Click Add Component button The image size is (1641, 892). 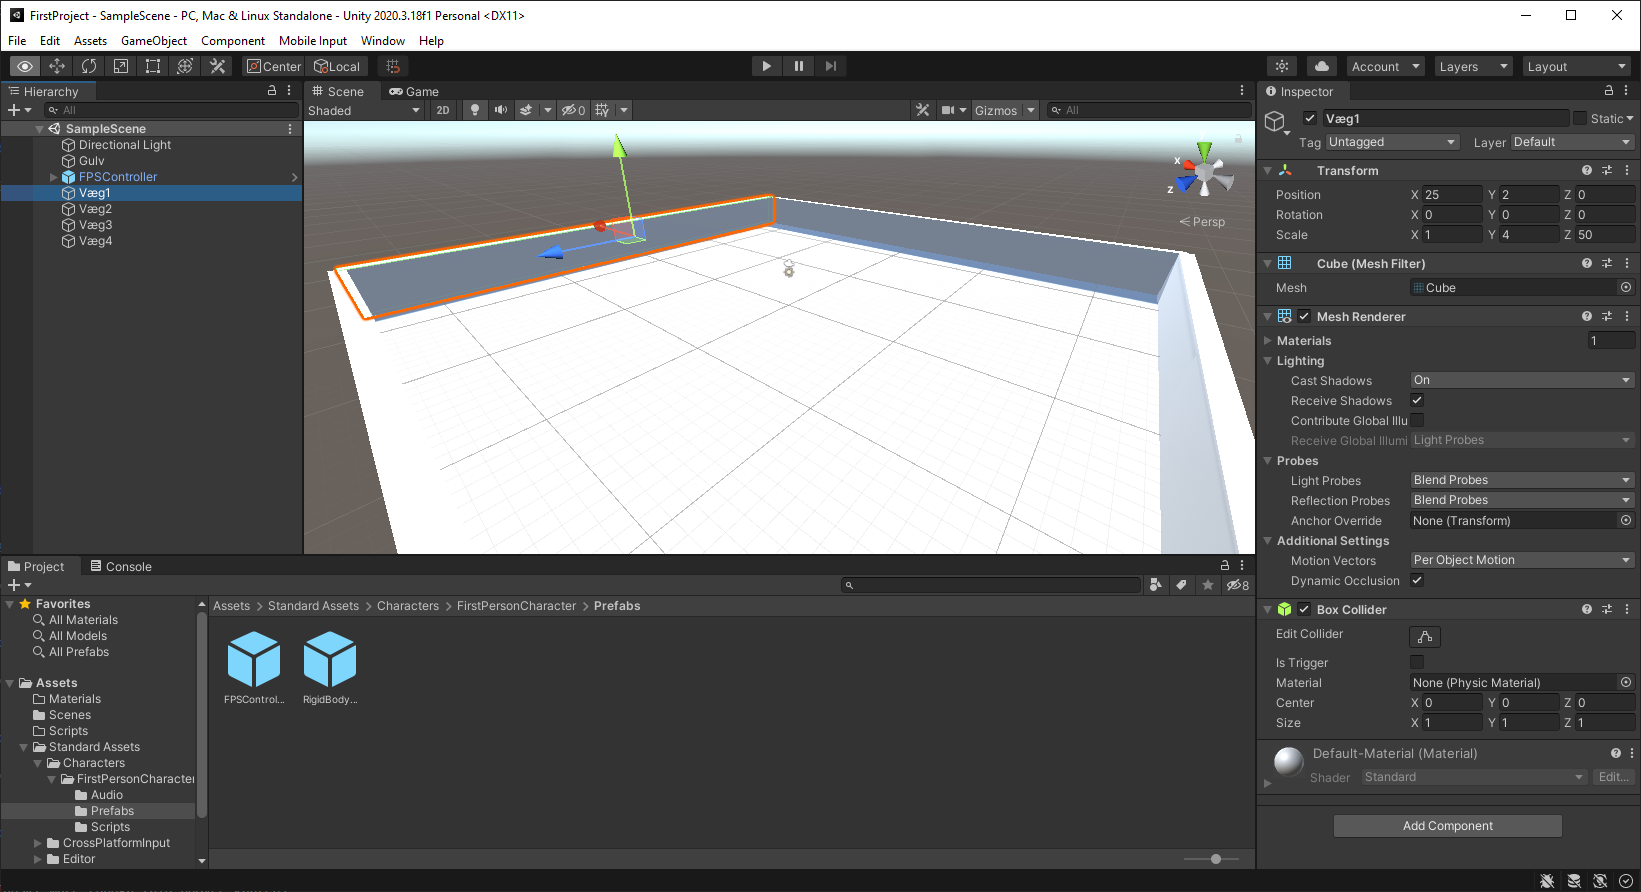pyautogui.click(x=1447, y=826)
